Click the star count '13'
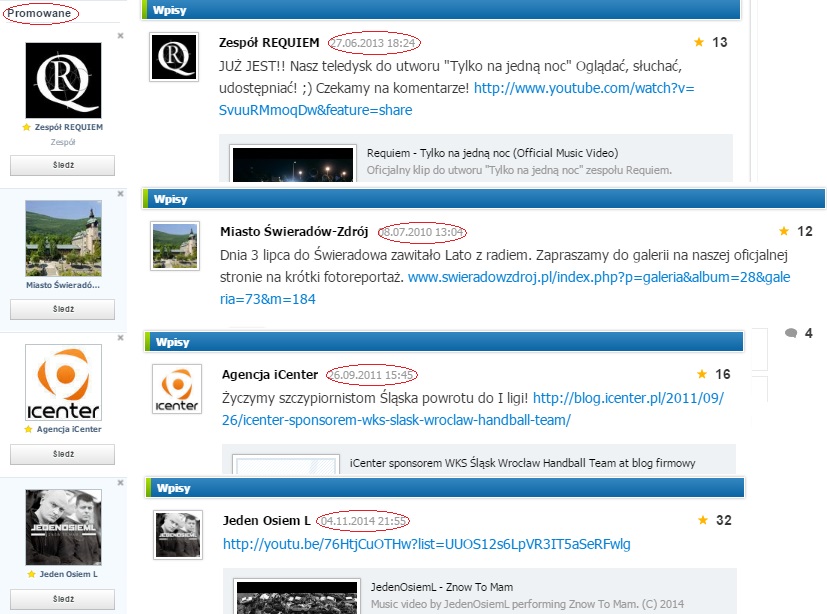The image size is (827, 614). pos(720,42)
